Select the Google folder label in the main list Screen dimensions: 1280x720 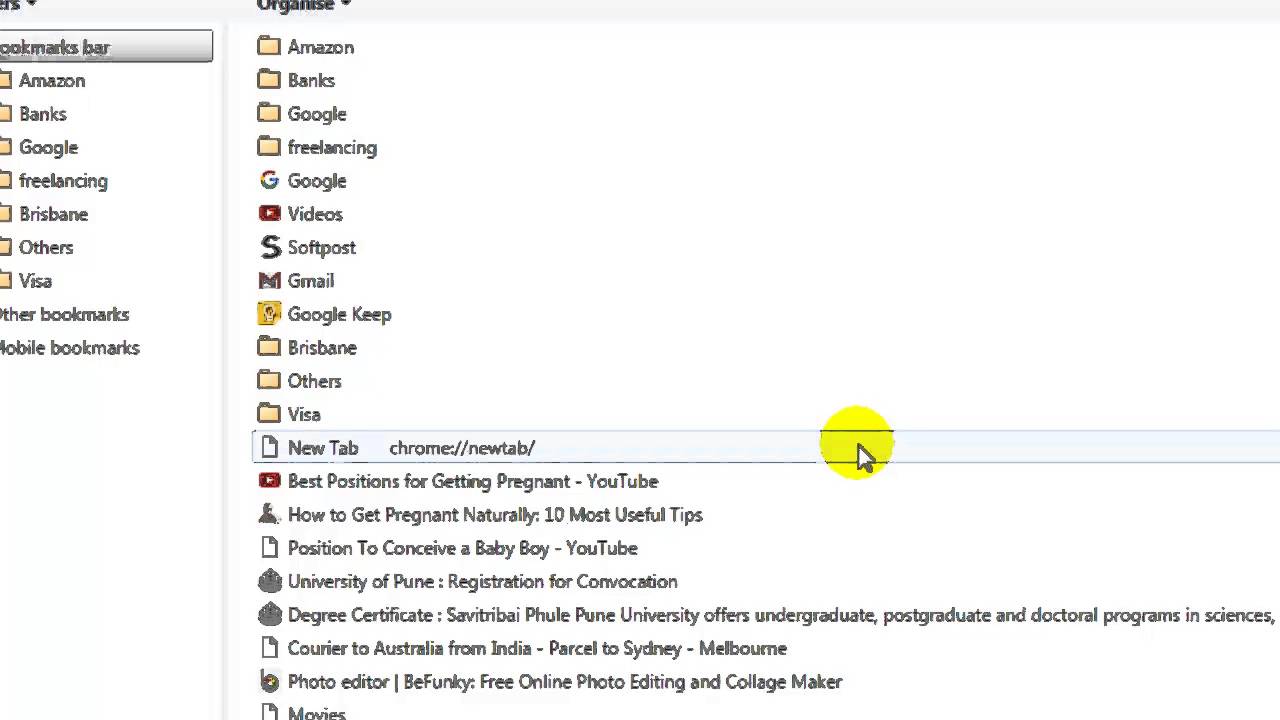[x=317, y=114]
